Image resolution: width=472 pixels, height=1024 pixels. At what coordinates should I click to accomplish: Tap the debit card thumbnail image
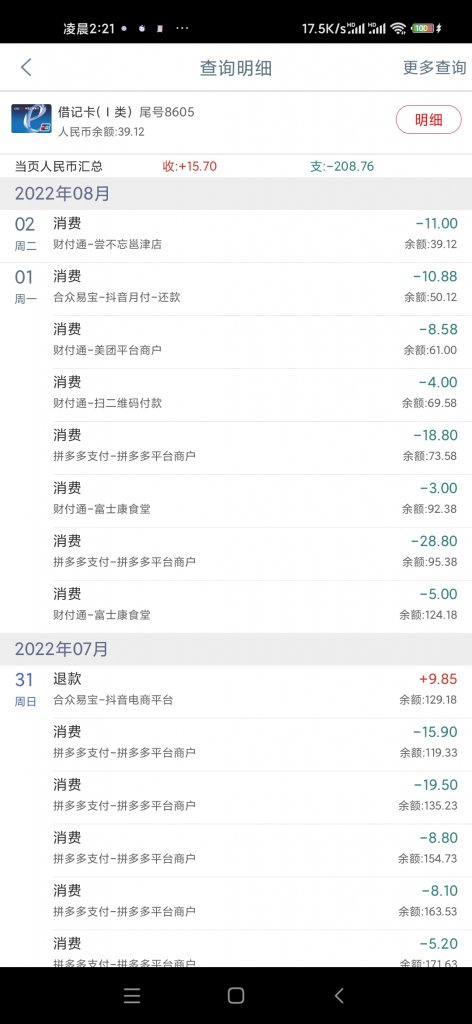click(x=31, y=119)
